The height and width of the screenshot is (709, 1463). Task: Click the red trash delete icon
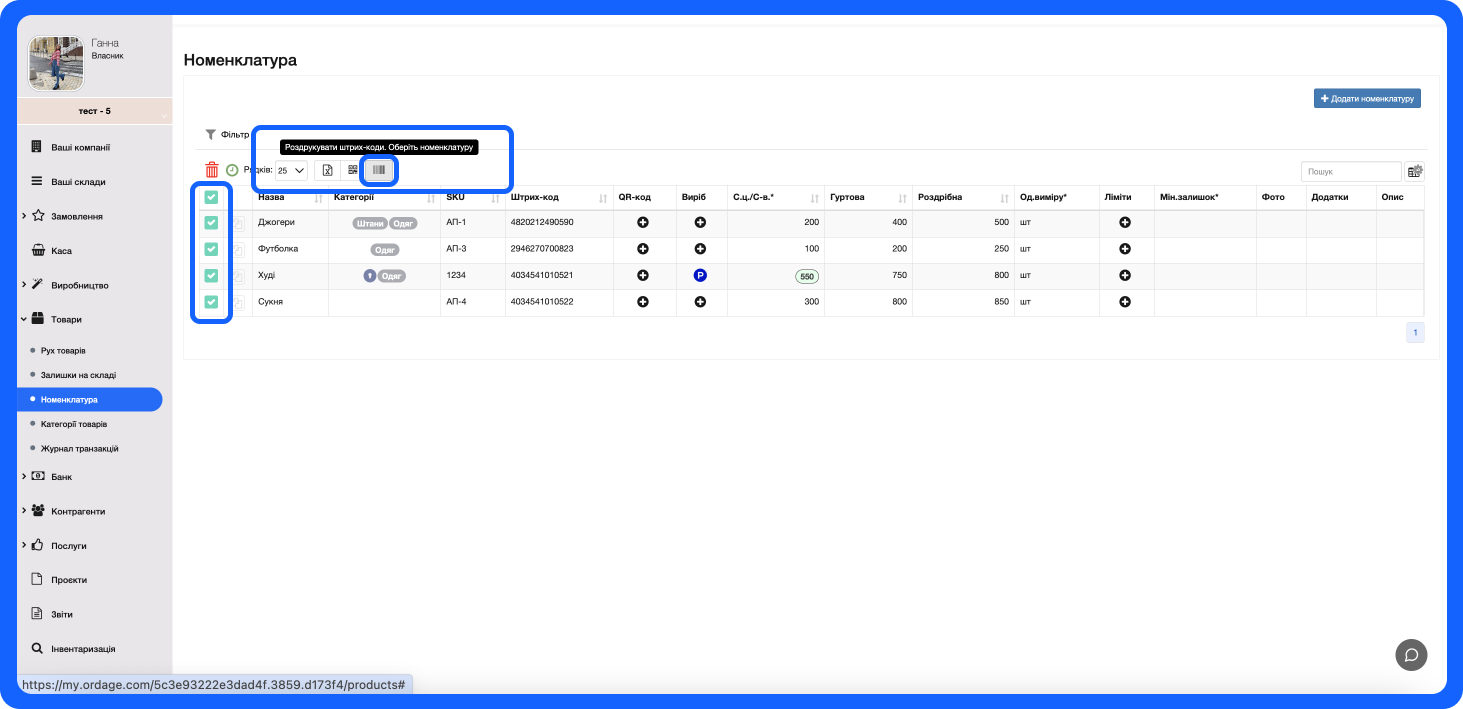click(x=212, y=170)
